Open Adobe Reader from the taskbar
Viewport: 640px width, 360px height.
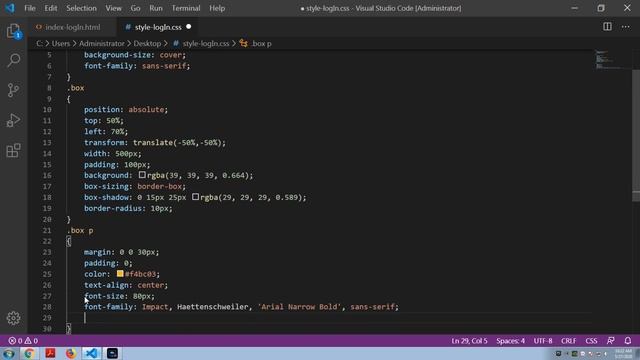tap(50, 353)
